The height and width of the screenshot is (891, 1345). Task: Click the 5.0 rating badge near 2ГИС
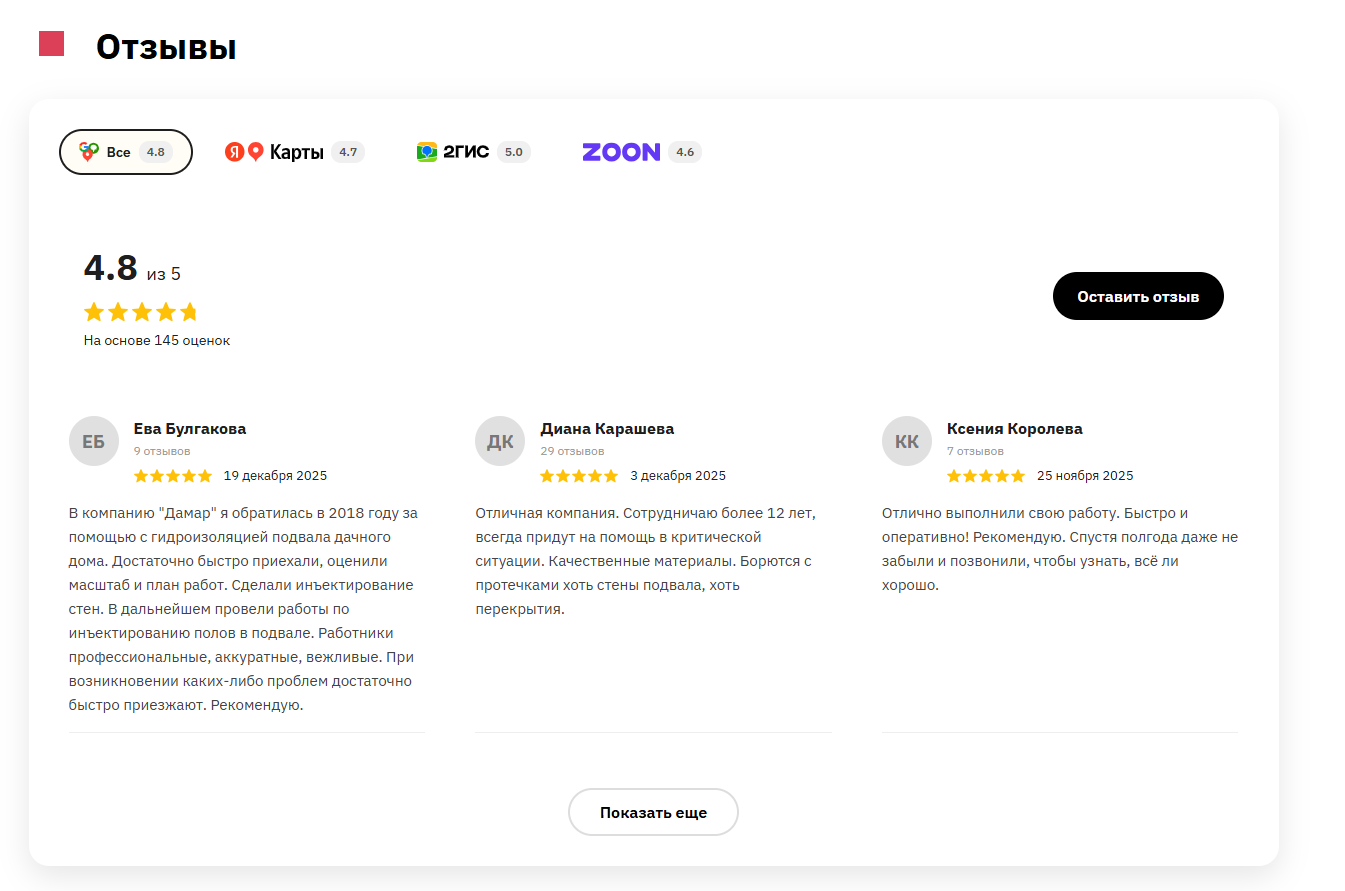tap(514, 152)
